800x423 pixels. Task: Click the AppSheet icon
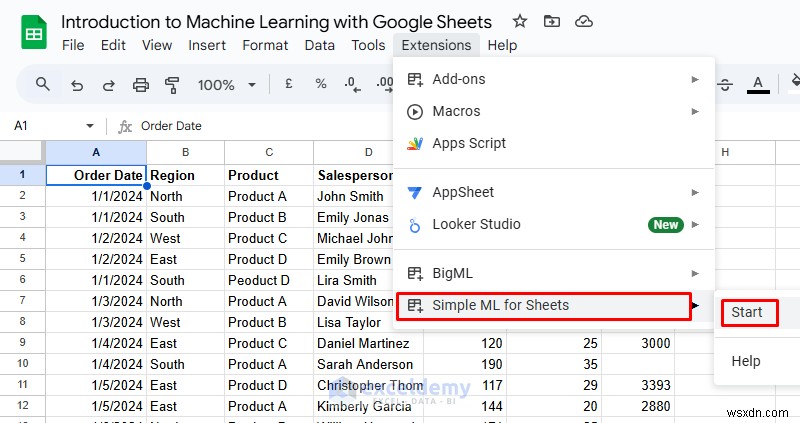(415, 193)
